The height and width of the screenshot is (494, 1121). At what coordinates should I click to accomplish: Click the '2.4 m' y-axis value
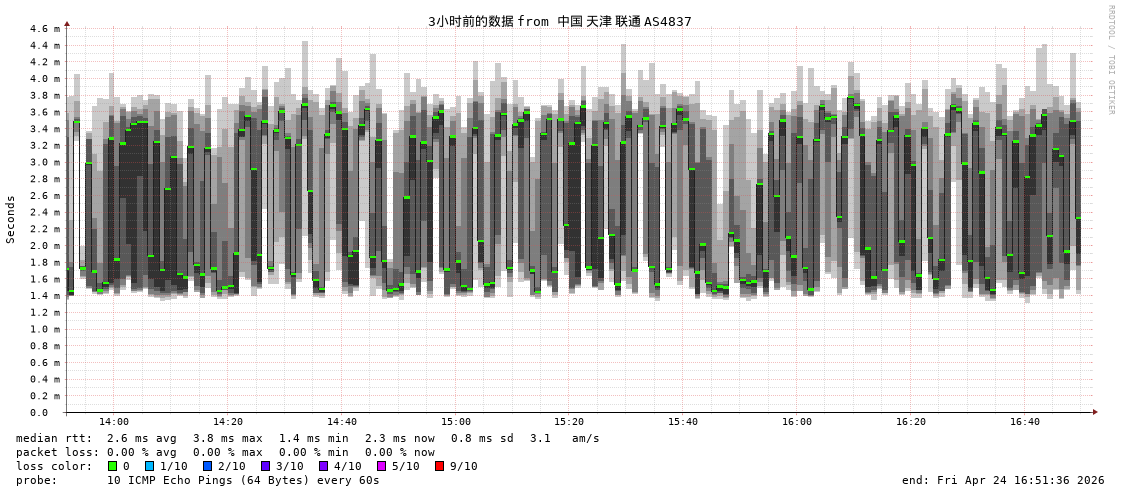45,212
